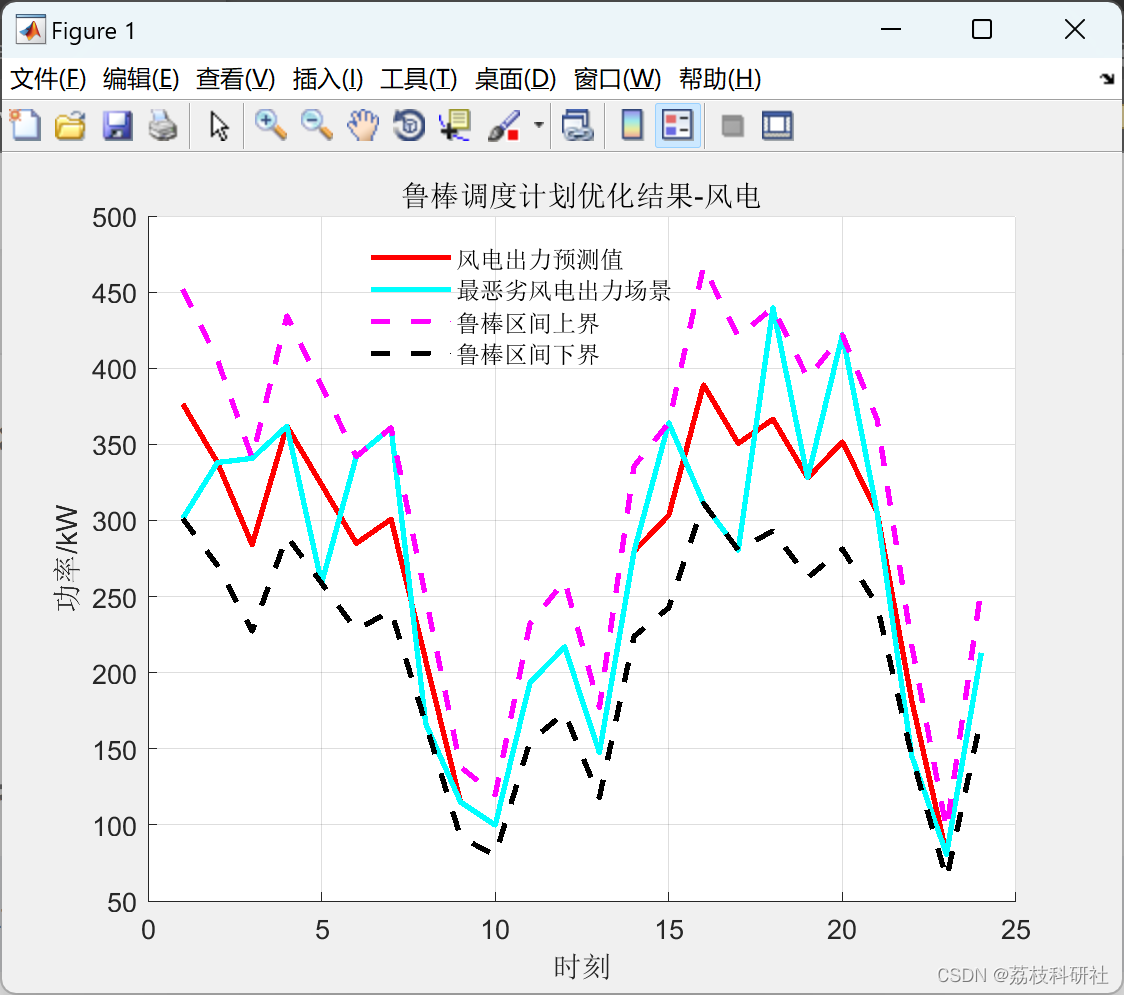Activate the Pan hand tool
Image resolution: width=1124 pixels, height=995 pixels.
click(x=362, y=125)
